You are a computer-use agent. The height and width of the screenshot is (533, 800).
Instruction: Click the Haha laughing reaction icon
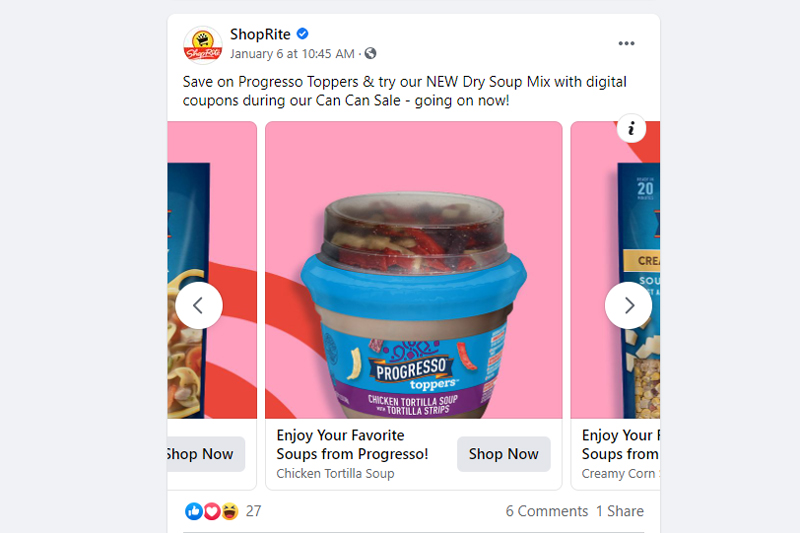(230, 511)
